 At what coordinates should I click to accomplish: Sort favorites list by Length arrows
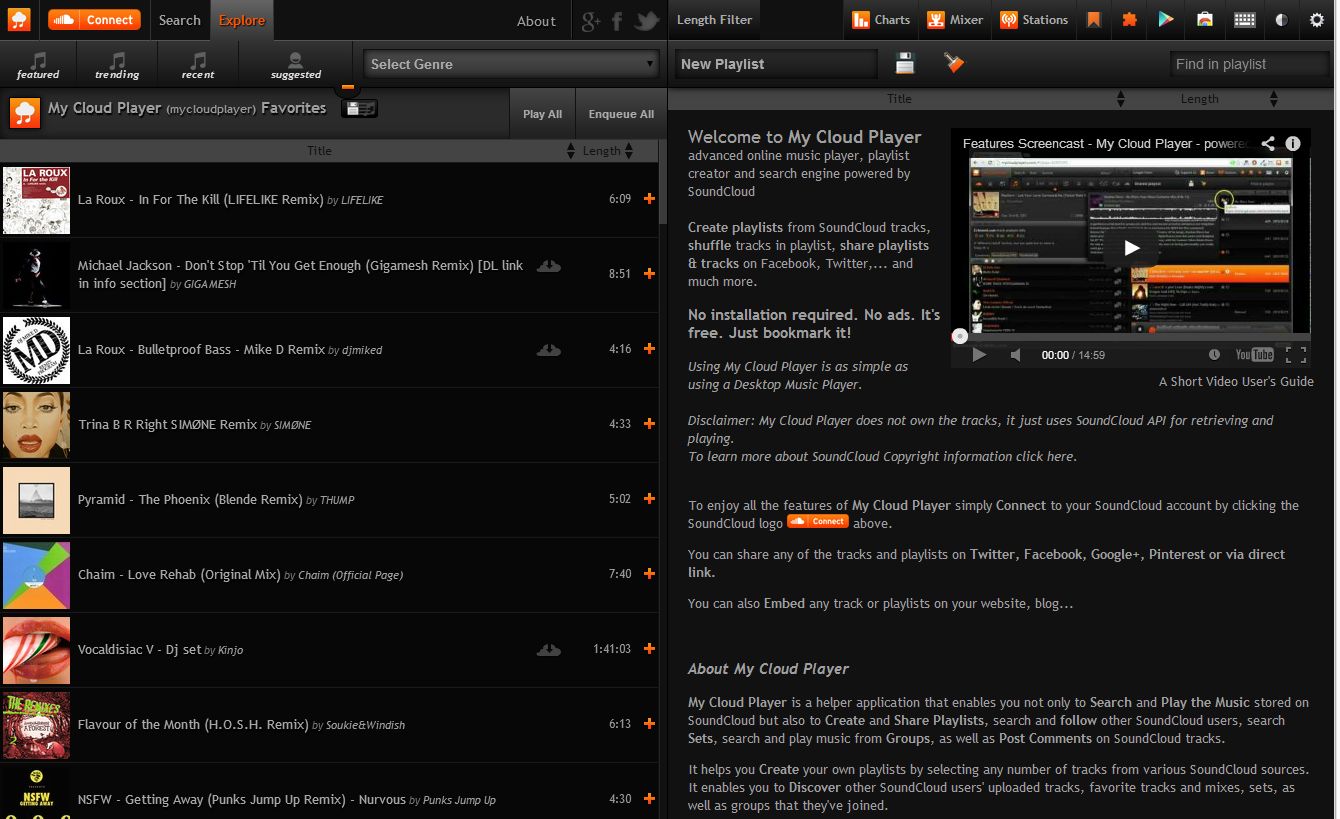click(x=629, y=151)
